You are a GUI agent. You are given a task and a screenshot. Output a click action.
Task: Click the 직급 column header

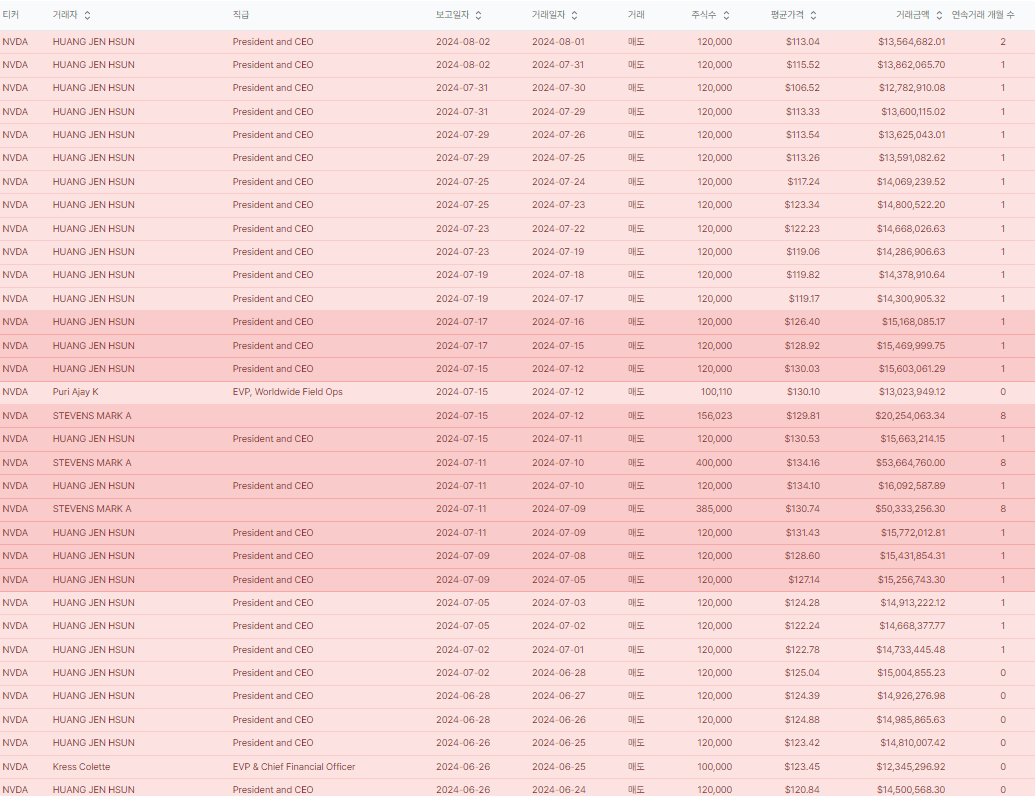click(241, 15)
